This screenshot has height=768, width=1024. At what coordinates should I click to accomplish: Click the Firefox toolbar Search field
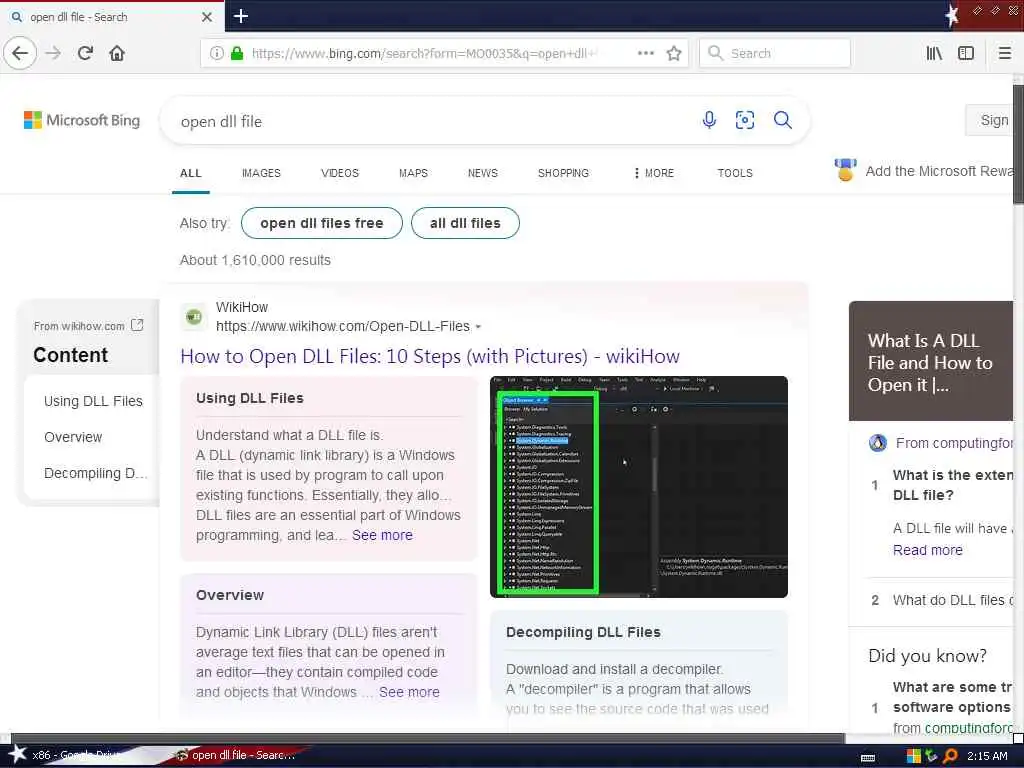775,53
